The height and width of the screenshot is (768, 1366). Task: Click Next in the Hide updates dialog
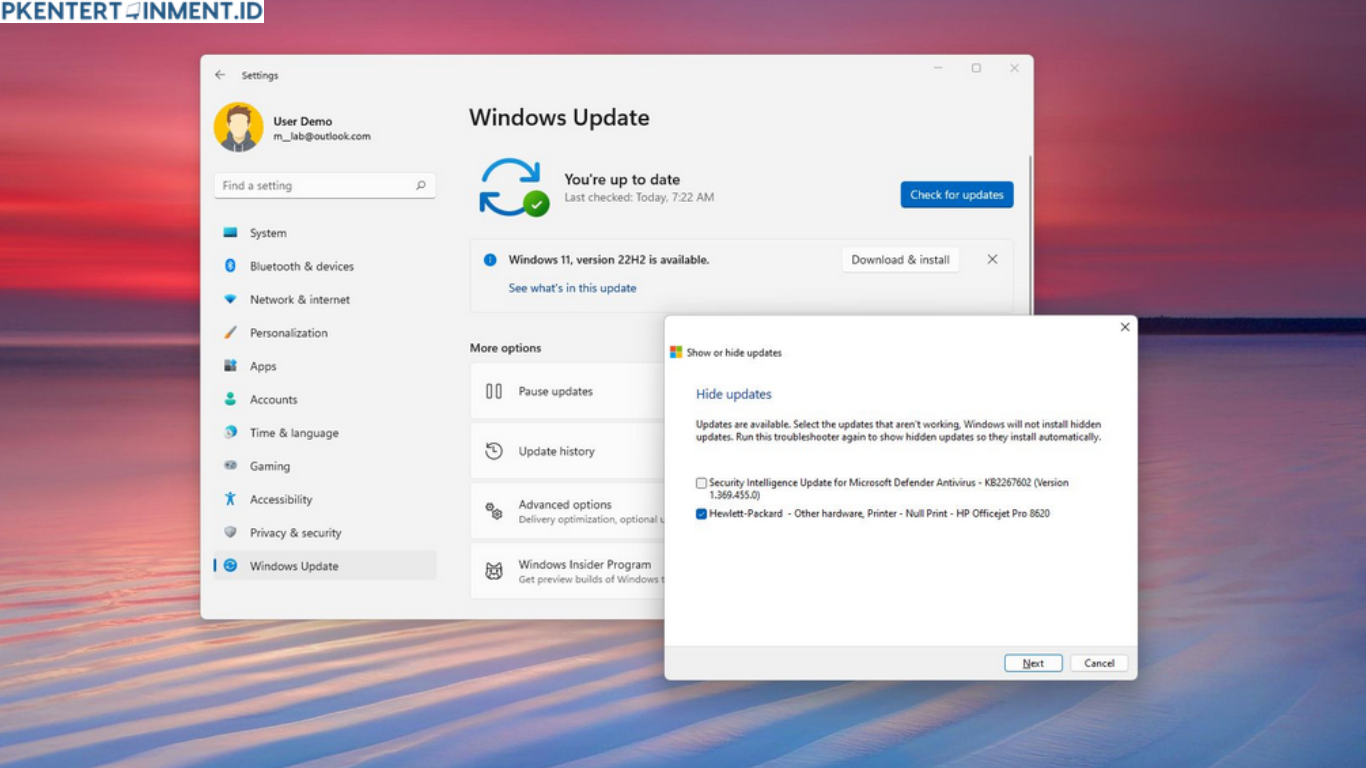(1033, 662)
